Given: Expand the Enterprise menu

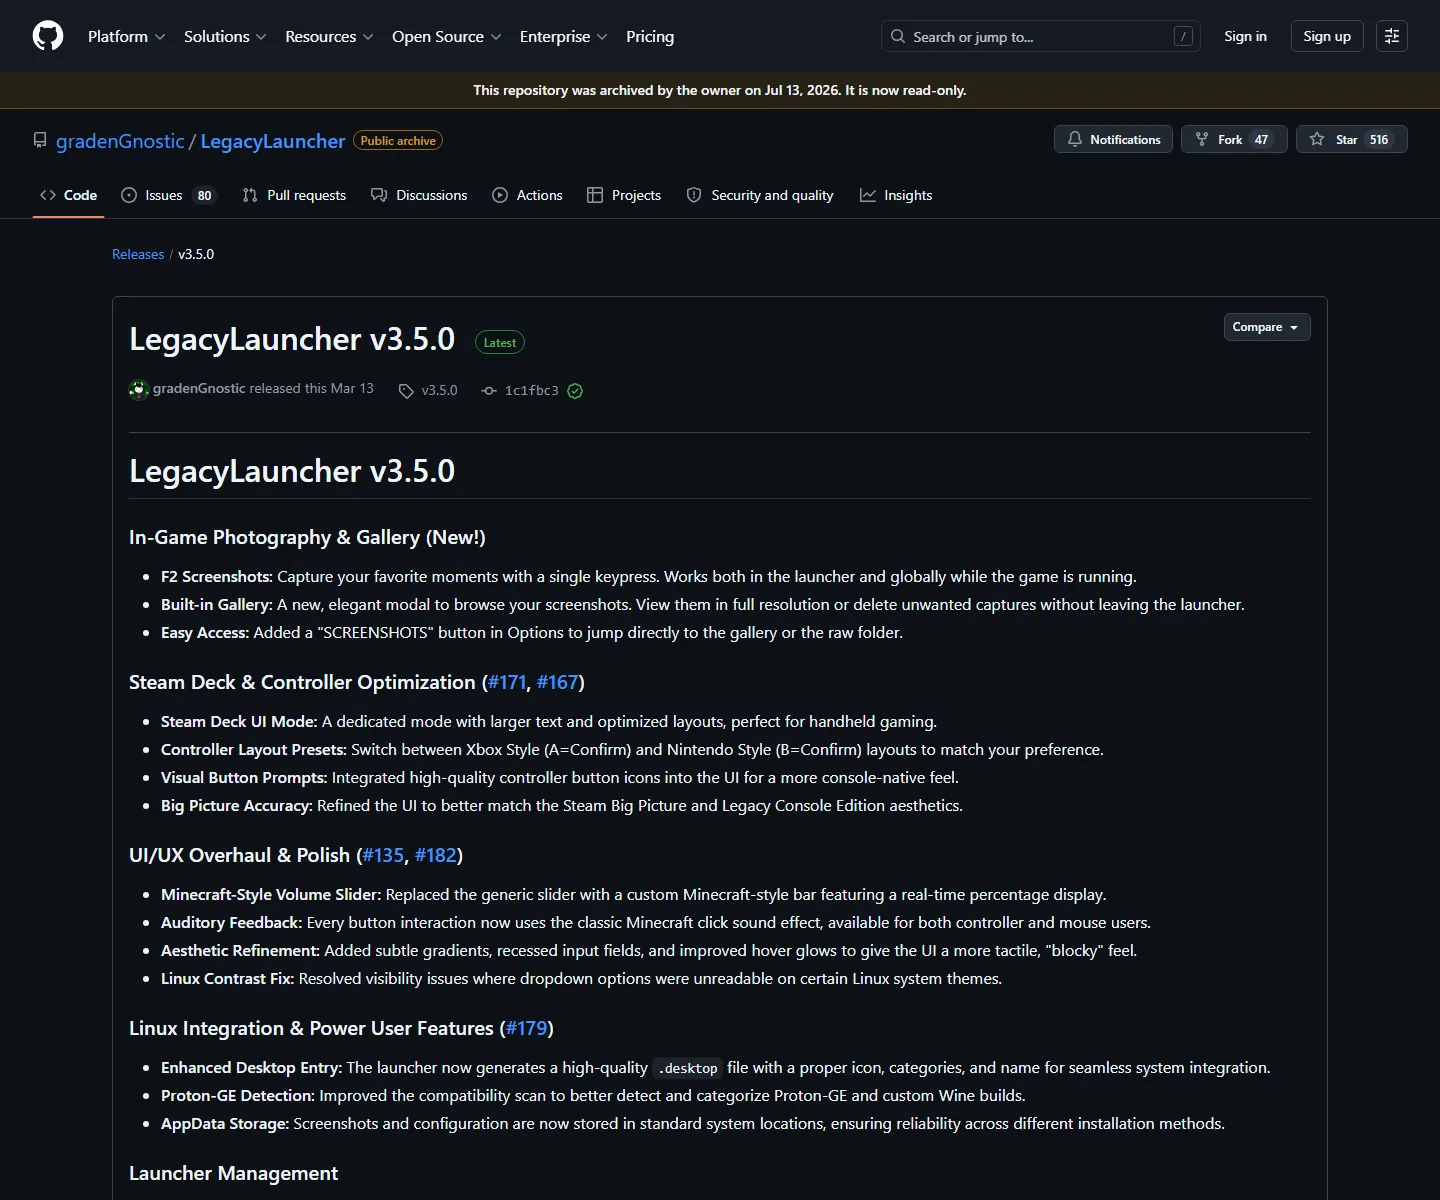Looking at the screenshot, I should click(x=563, y=36).
